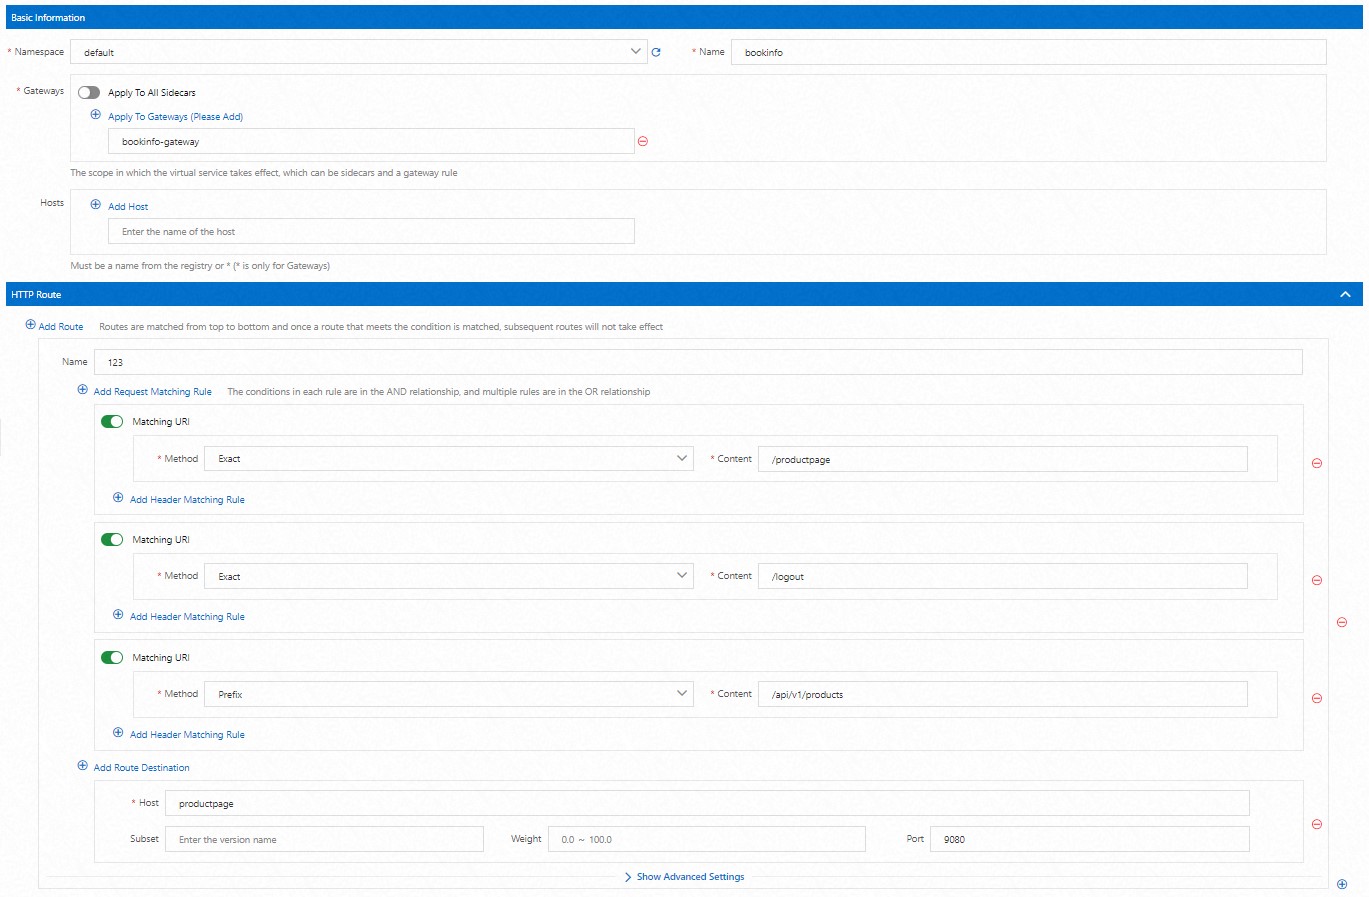
Task: Delete the /api/v1/products matching rule
Action: [1317, 698]
